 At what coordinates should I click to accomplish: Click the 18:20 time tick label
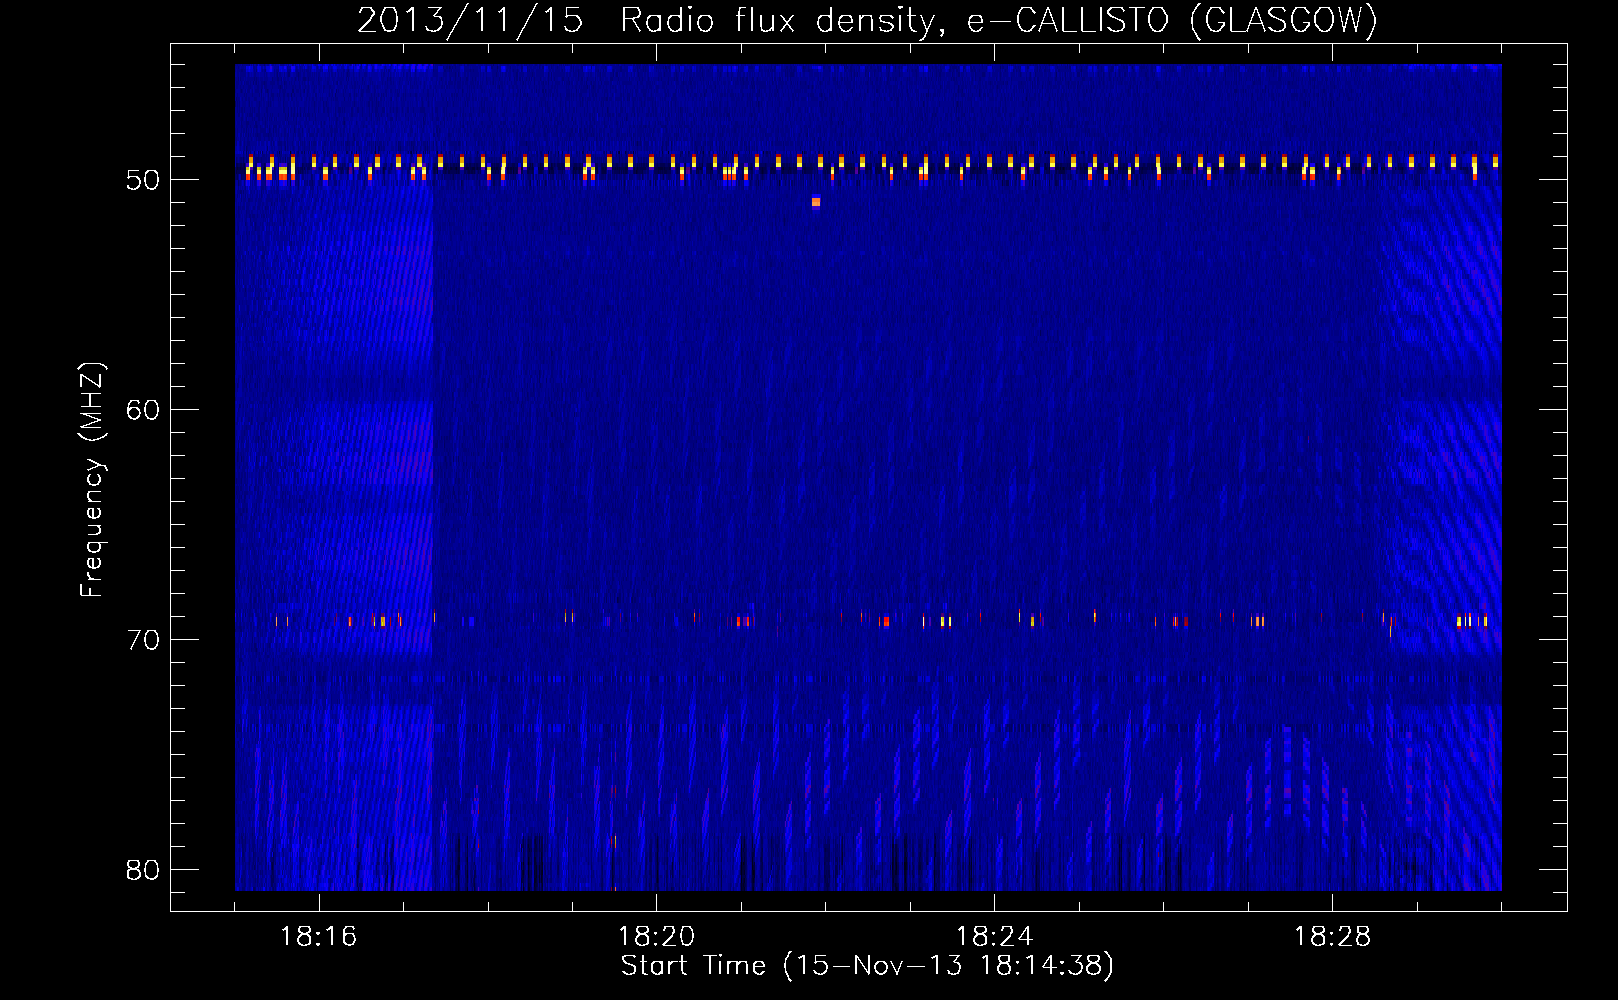(657, 936)
